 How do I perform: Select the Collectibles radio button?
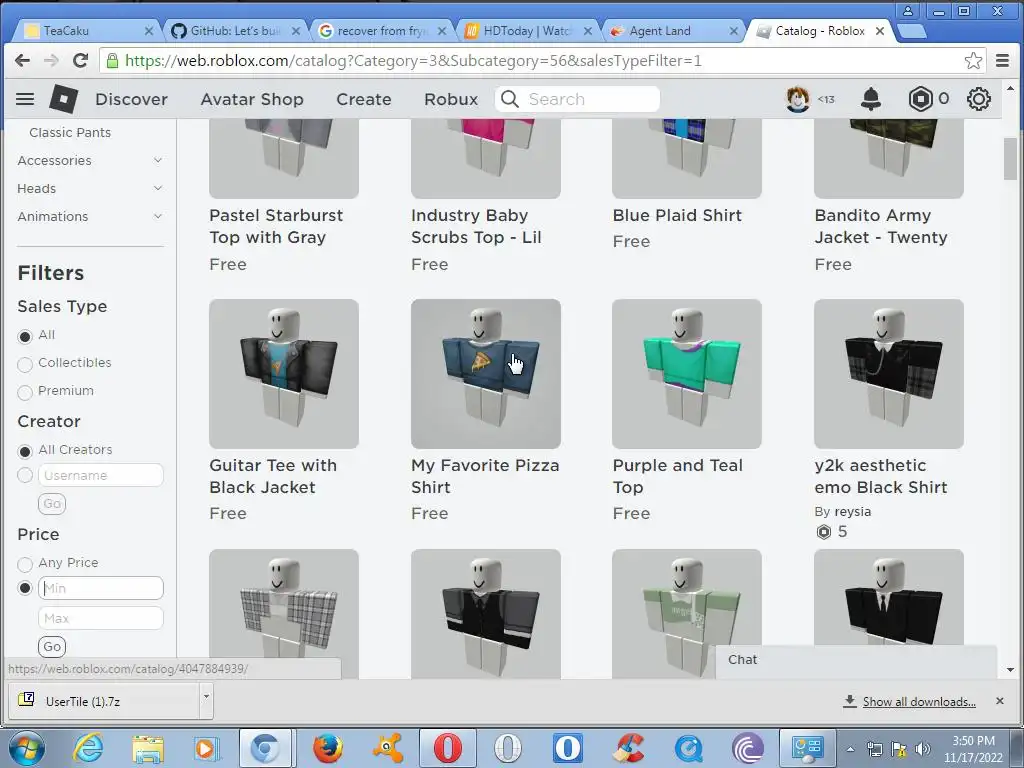click(x=25, y=364)
